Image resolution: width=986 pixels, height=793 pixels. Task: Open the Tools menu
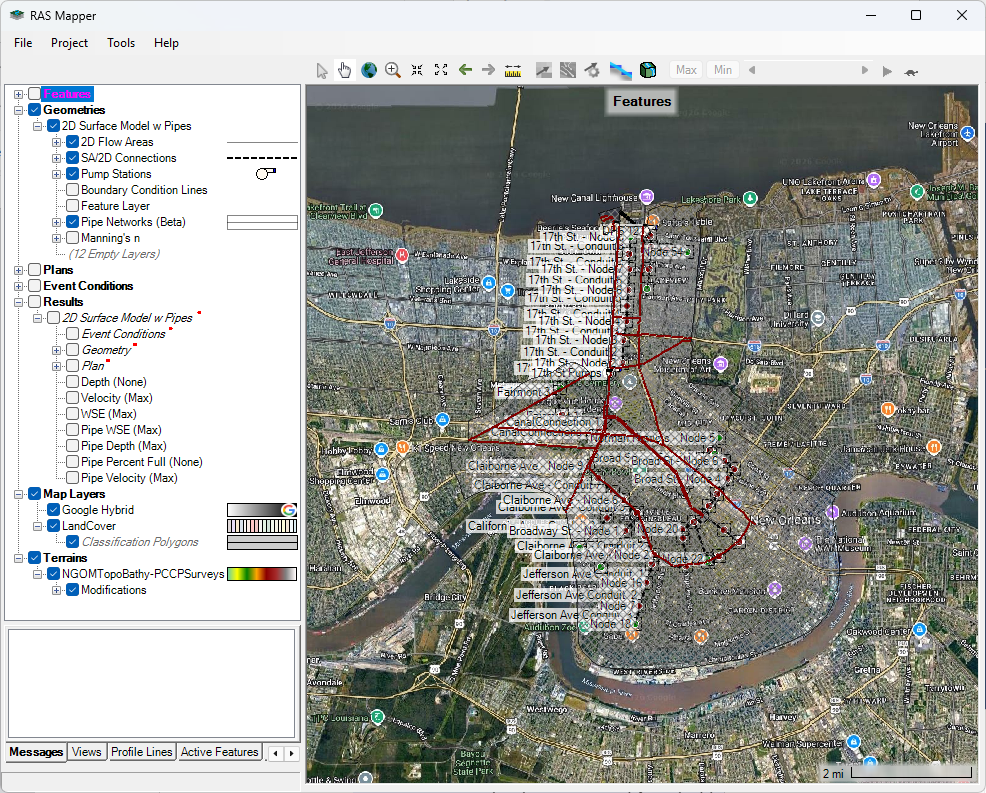tap(121, 43)
